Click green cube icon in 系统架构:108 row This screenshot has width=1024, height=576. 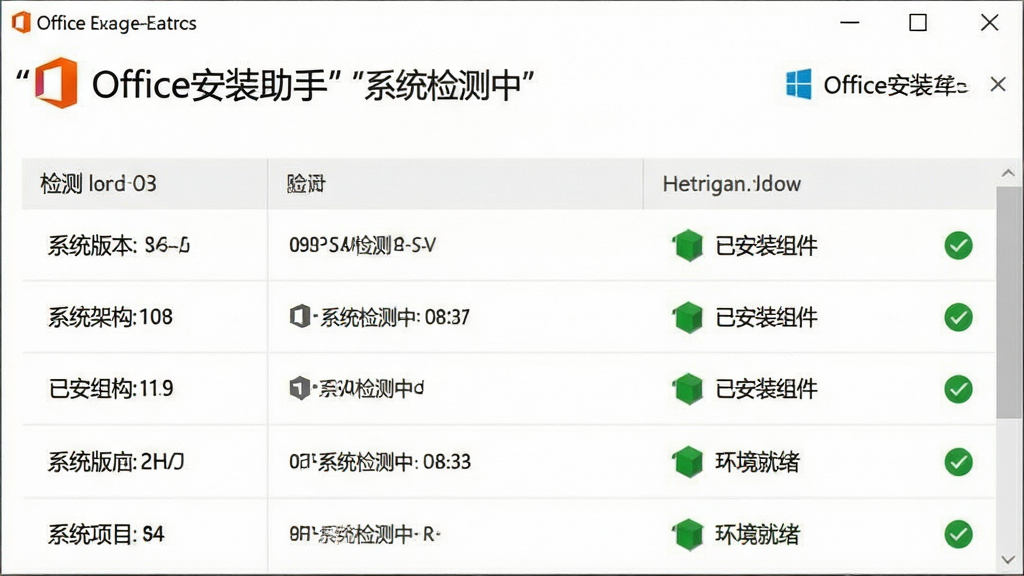(688, 317)
